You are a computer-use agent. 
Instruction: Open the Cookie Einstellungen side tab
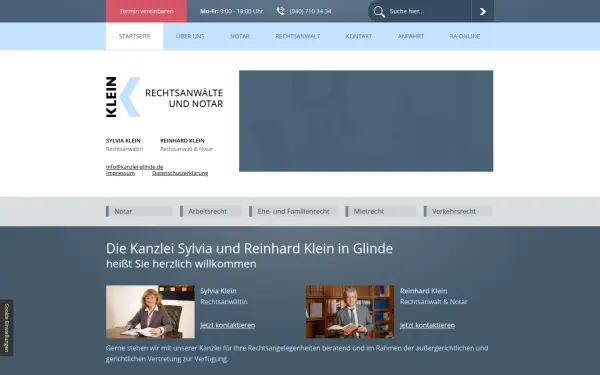click(7, 328)
